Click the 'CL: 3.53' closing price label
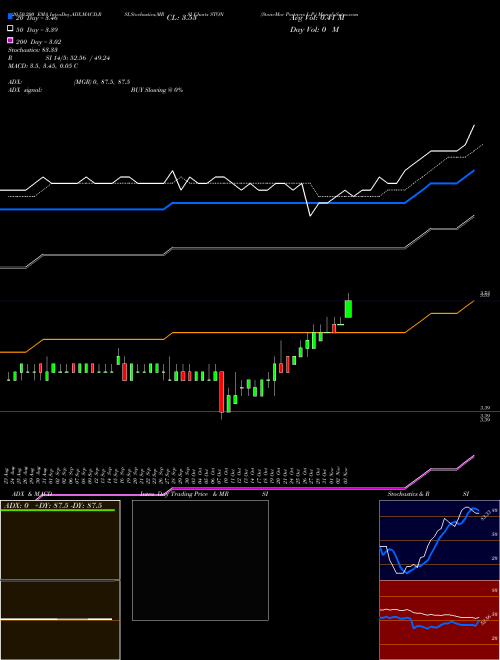This screenshot has width=500, height=660. click(x=181, y=18)
